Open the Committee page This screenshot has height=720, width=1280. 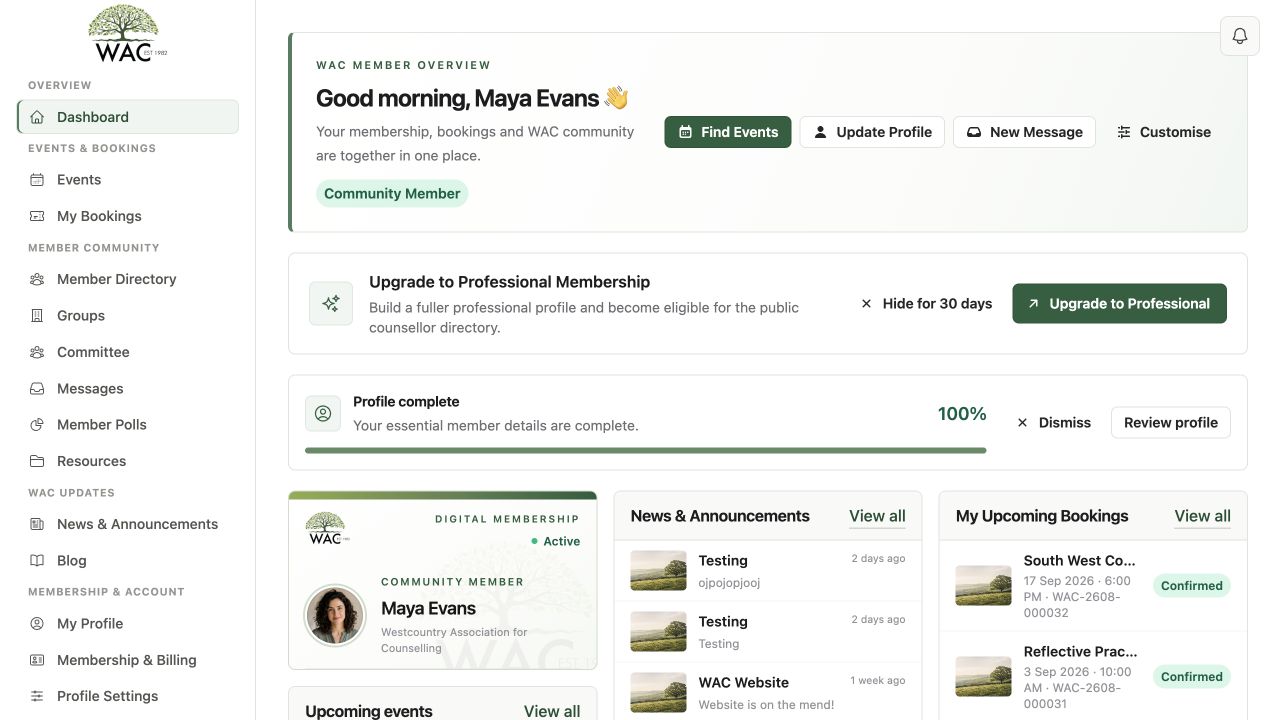128,352
